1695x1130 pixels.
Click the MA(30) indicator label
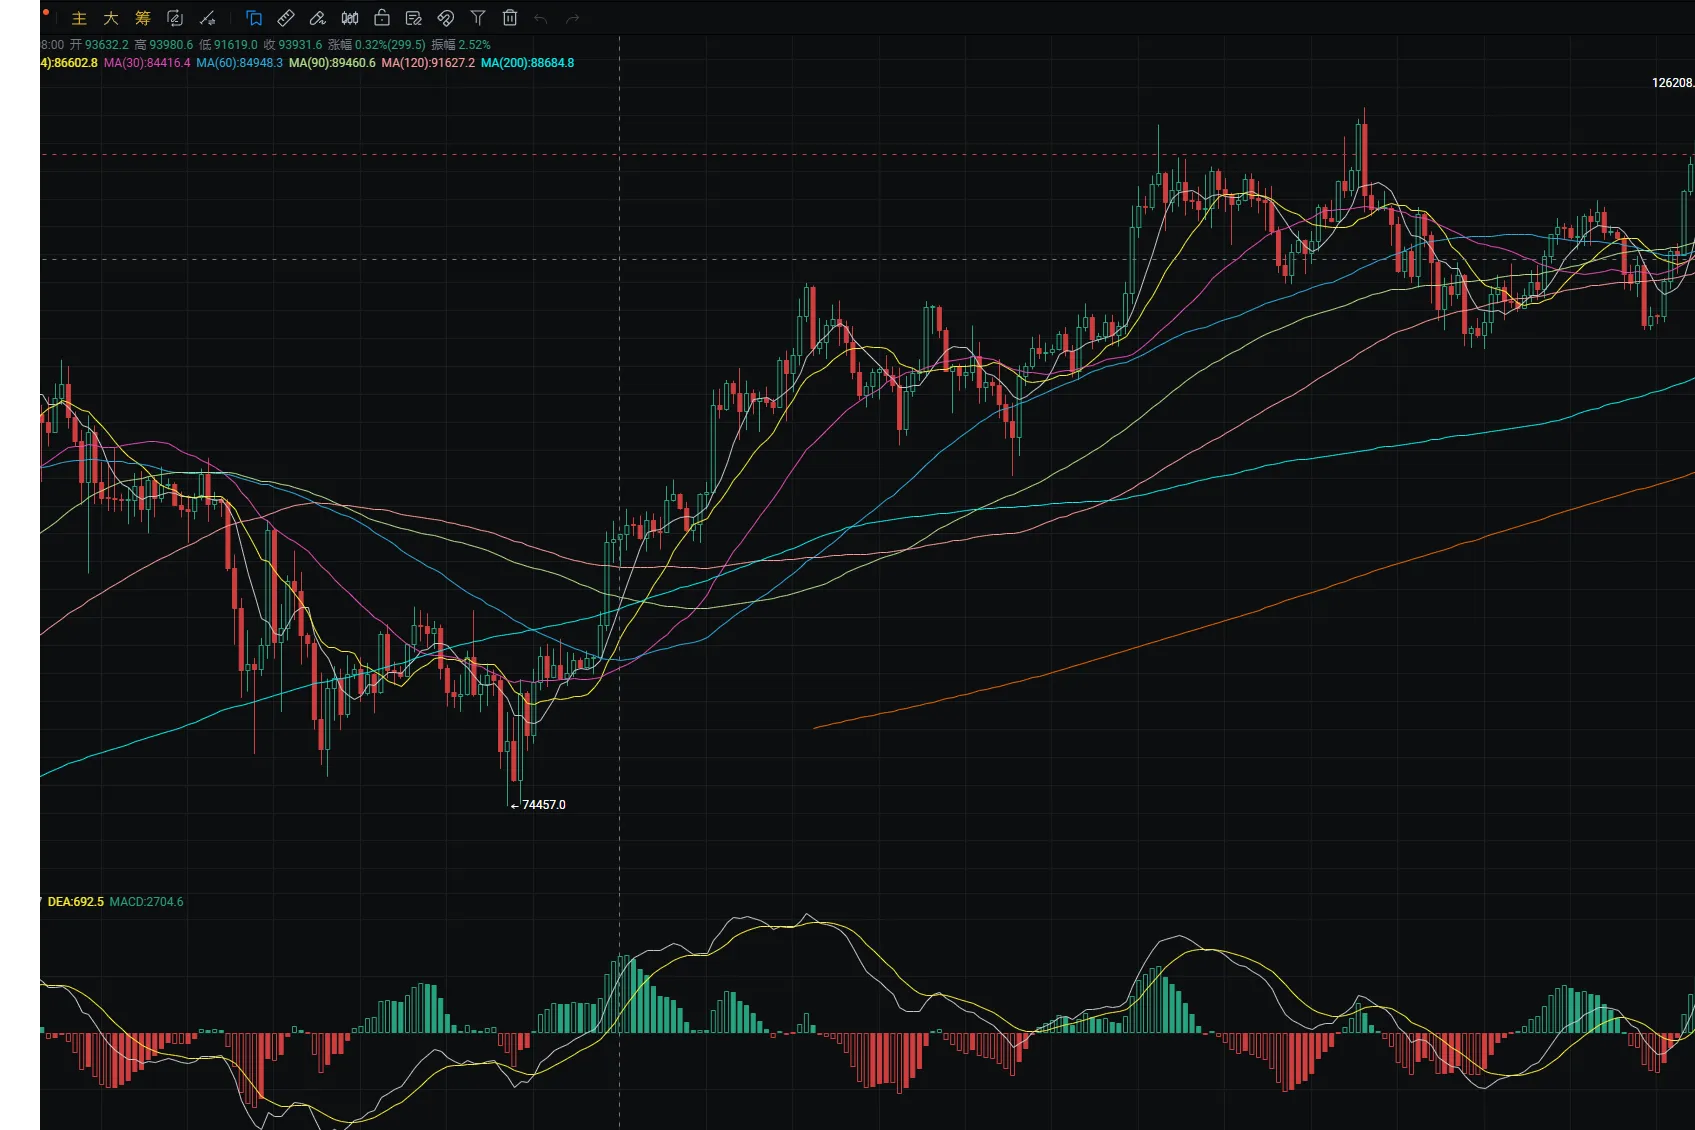[147, 63]
